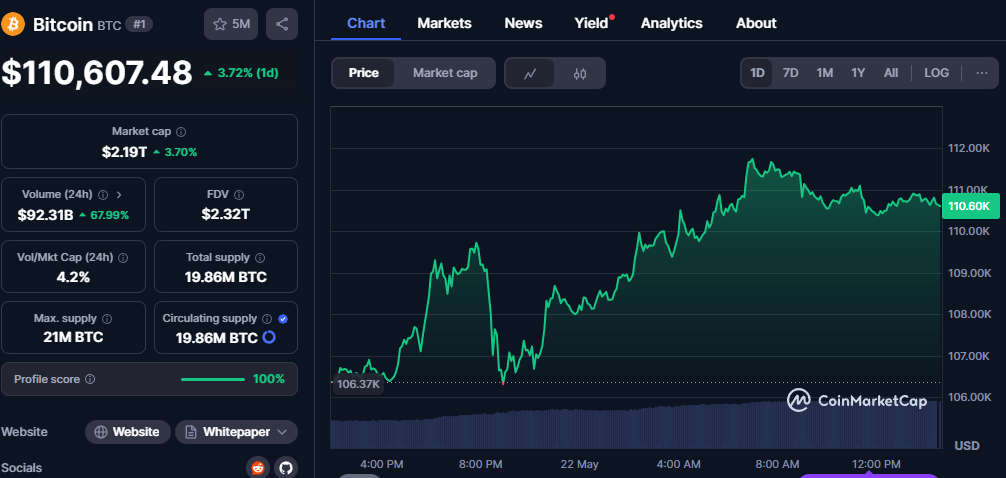Click the 100% profile score text
1006x478 pixels.
pos(268,379)
